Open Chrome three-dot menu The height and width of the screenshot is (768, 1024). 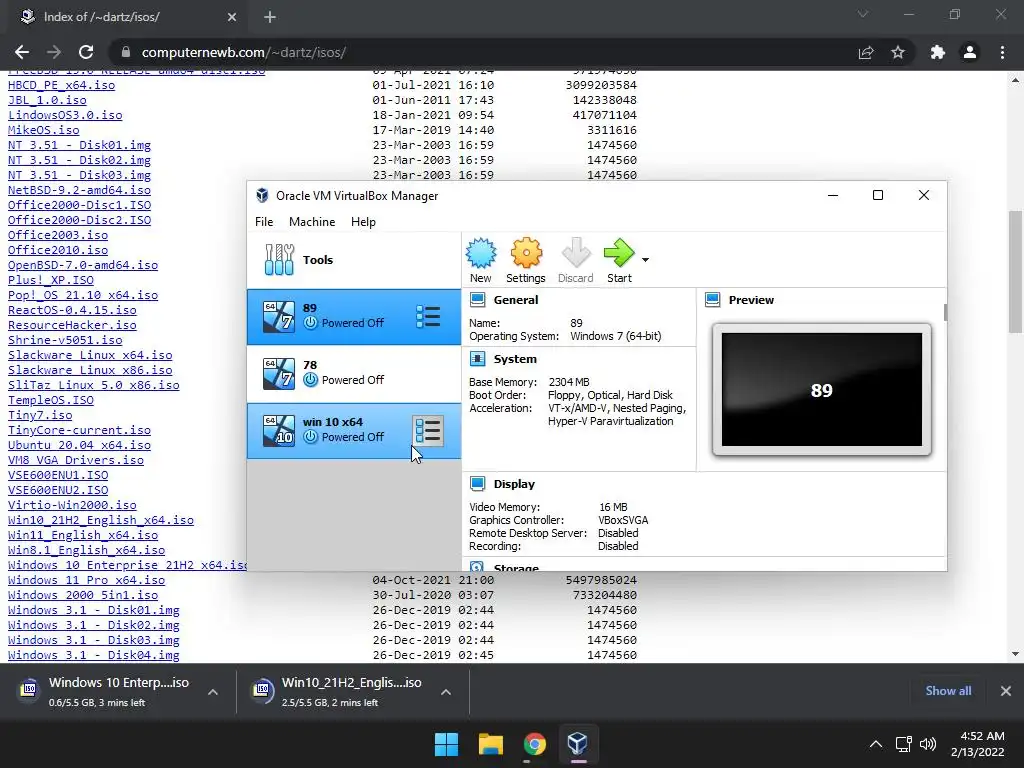(x=1002, y=52)
